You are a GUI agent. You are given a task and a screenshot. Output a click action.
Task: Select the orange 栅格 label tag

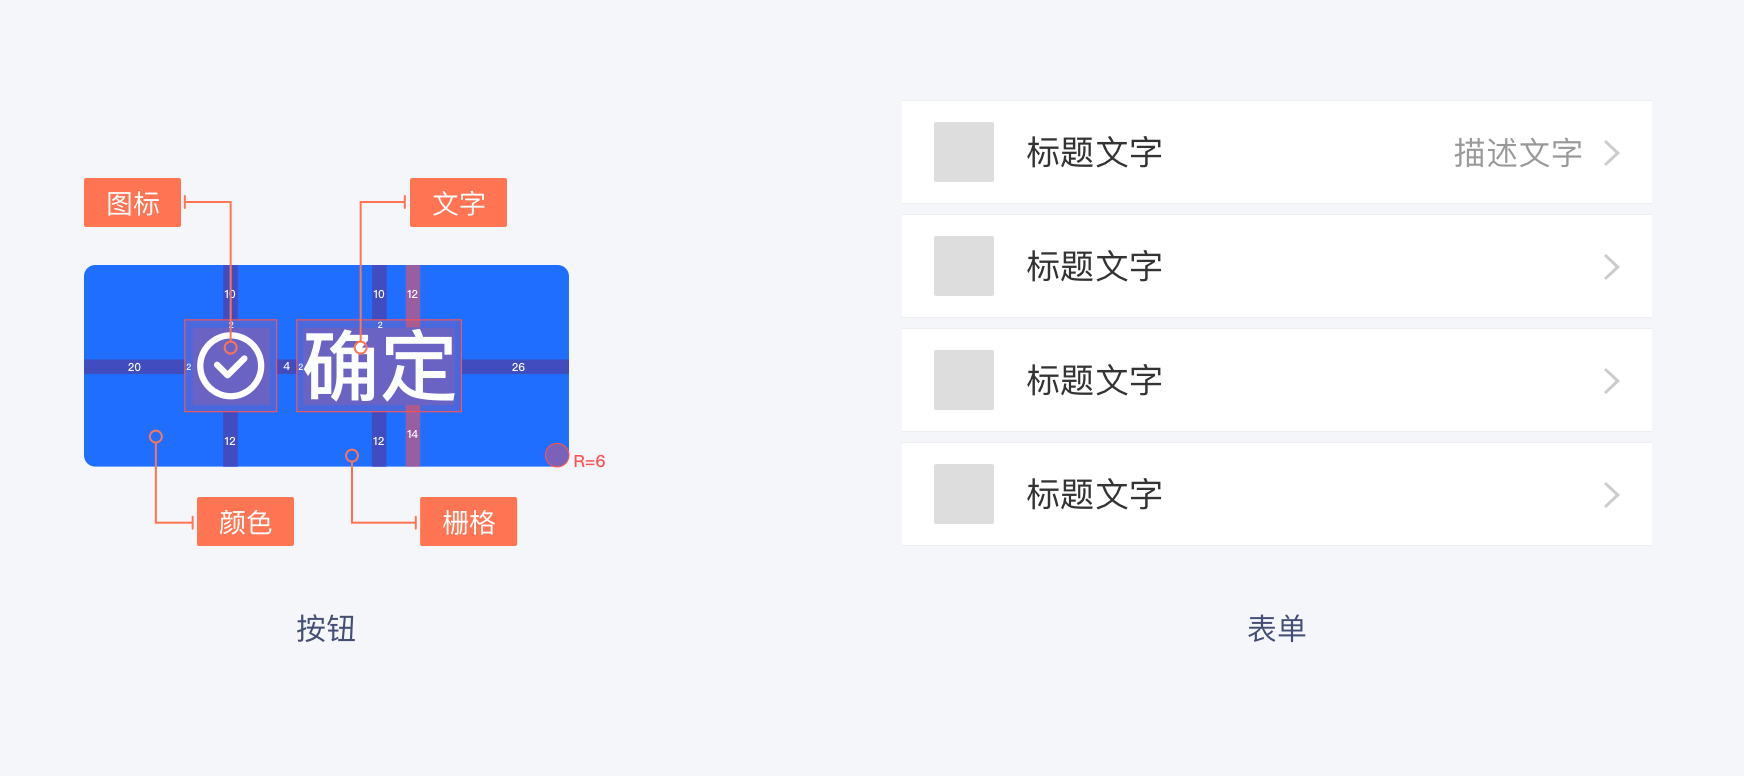(x=468, y=522)
